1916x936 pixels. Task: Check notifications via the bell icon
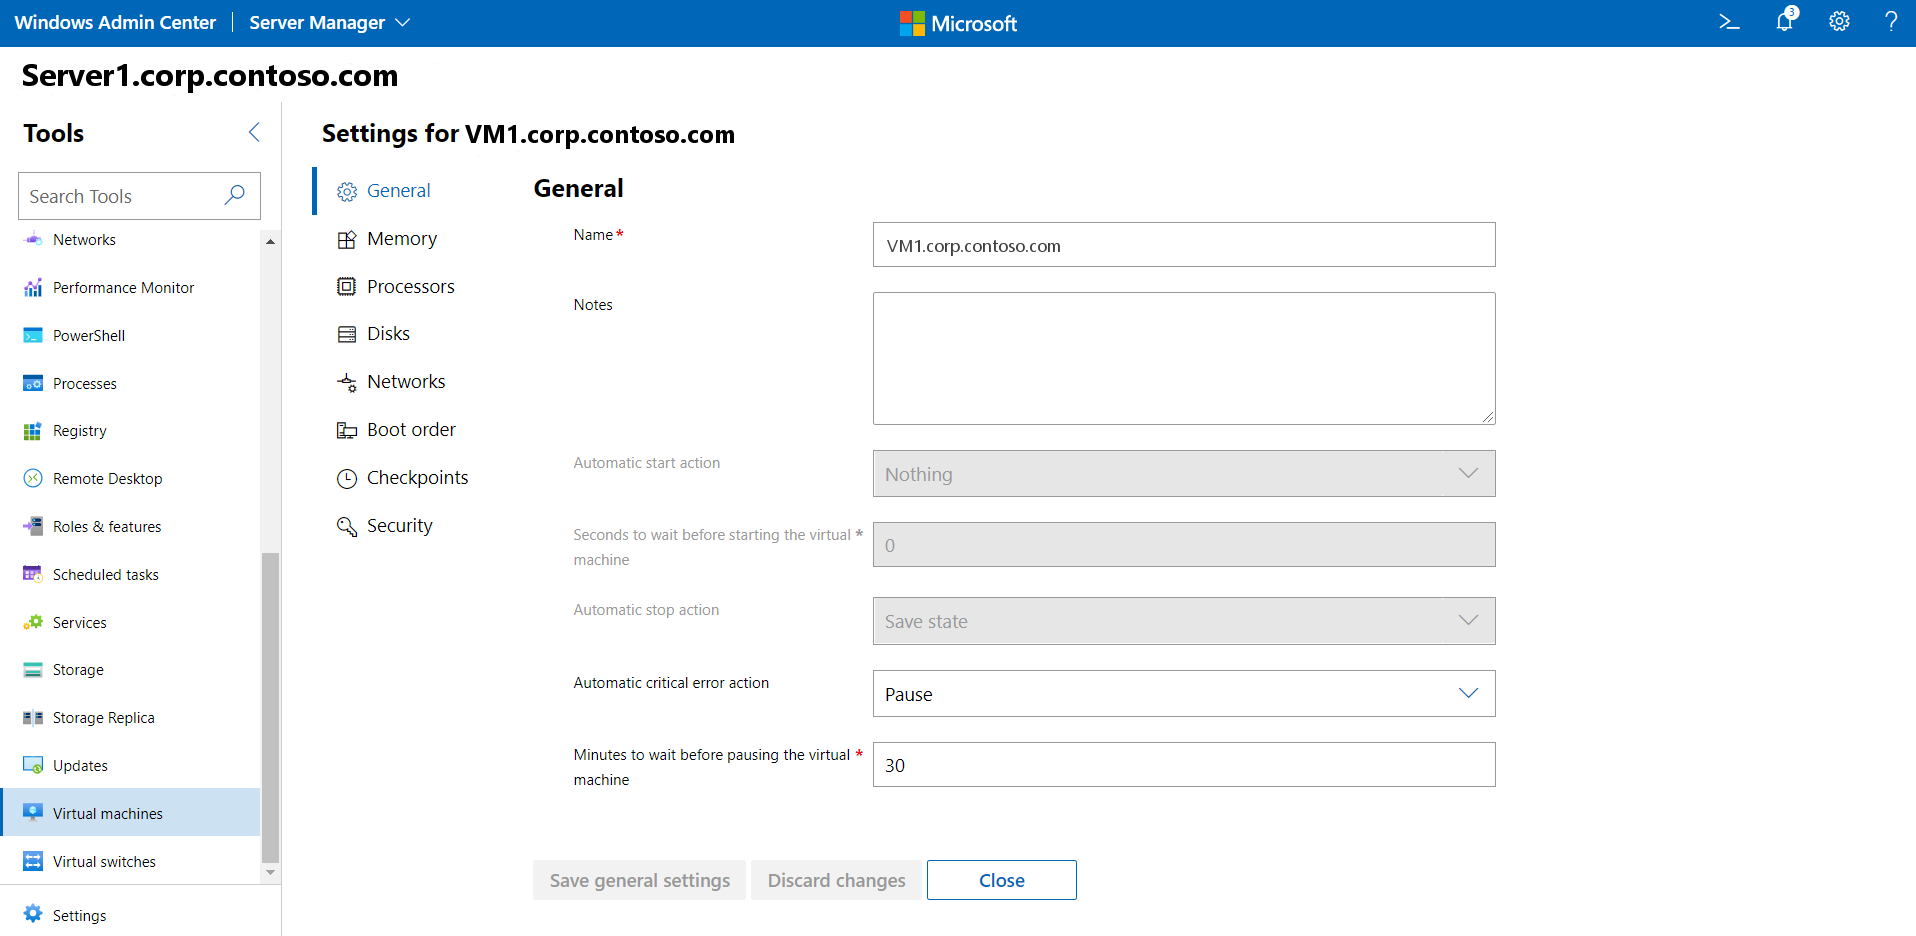[x=1784, y=21]
